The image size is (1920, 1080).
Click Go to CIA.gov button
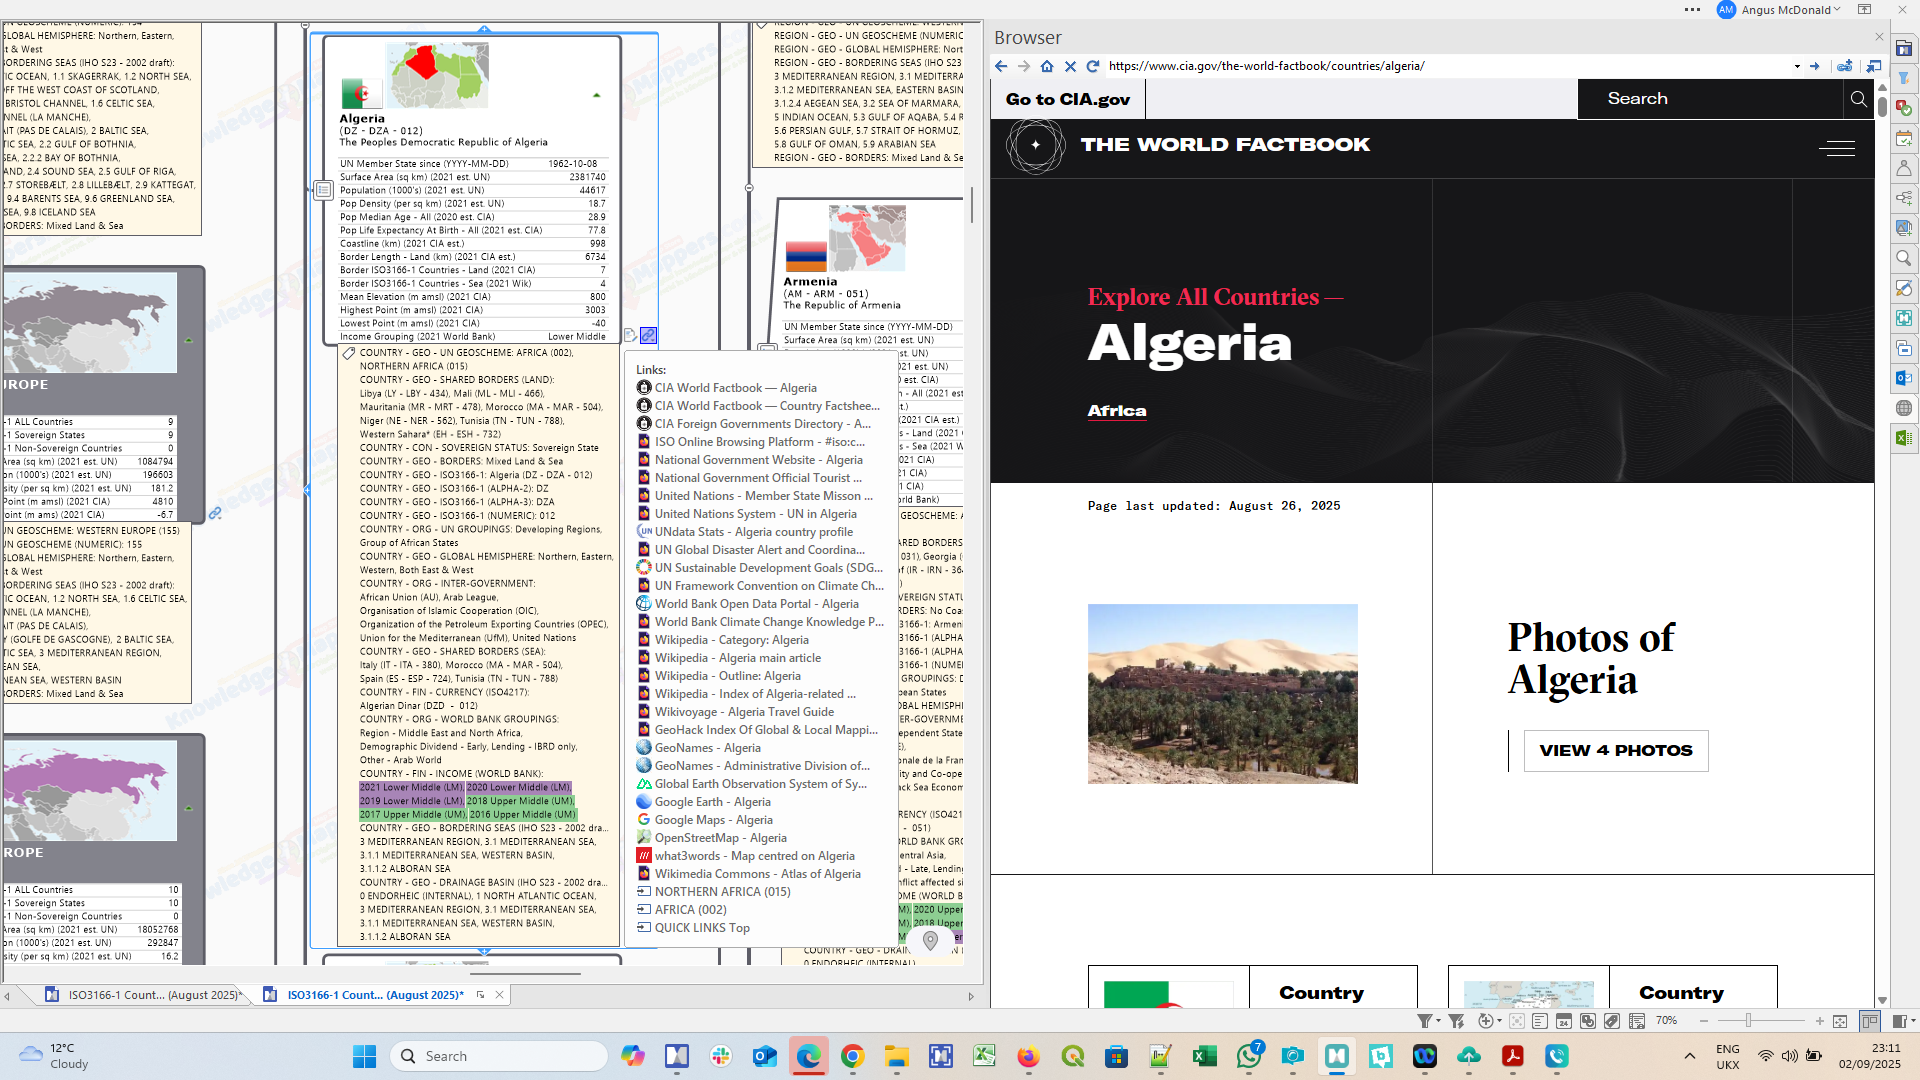click(x=1067, y=99)
